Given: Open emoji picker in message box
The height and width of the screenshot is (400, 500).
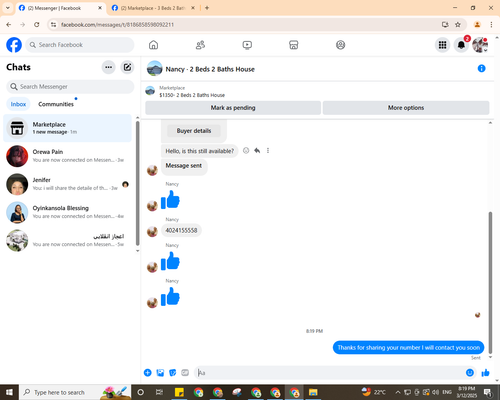Looking at the screenshot, I should point(470,373).
